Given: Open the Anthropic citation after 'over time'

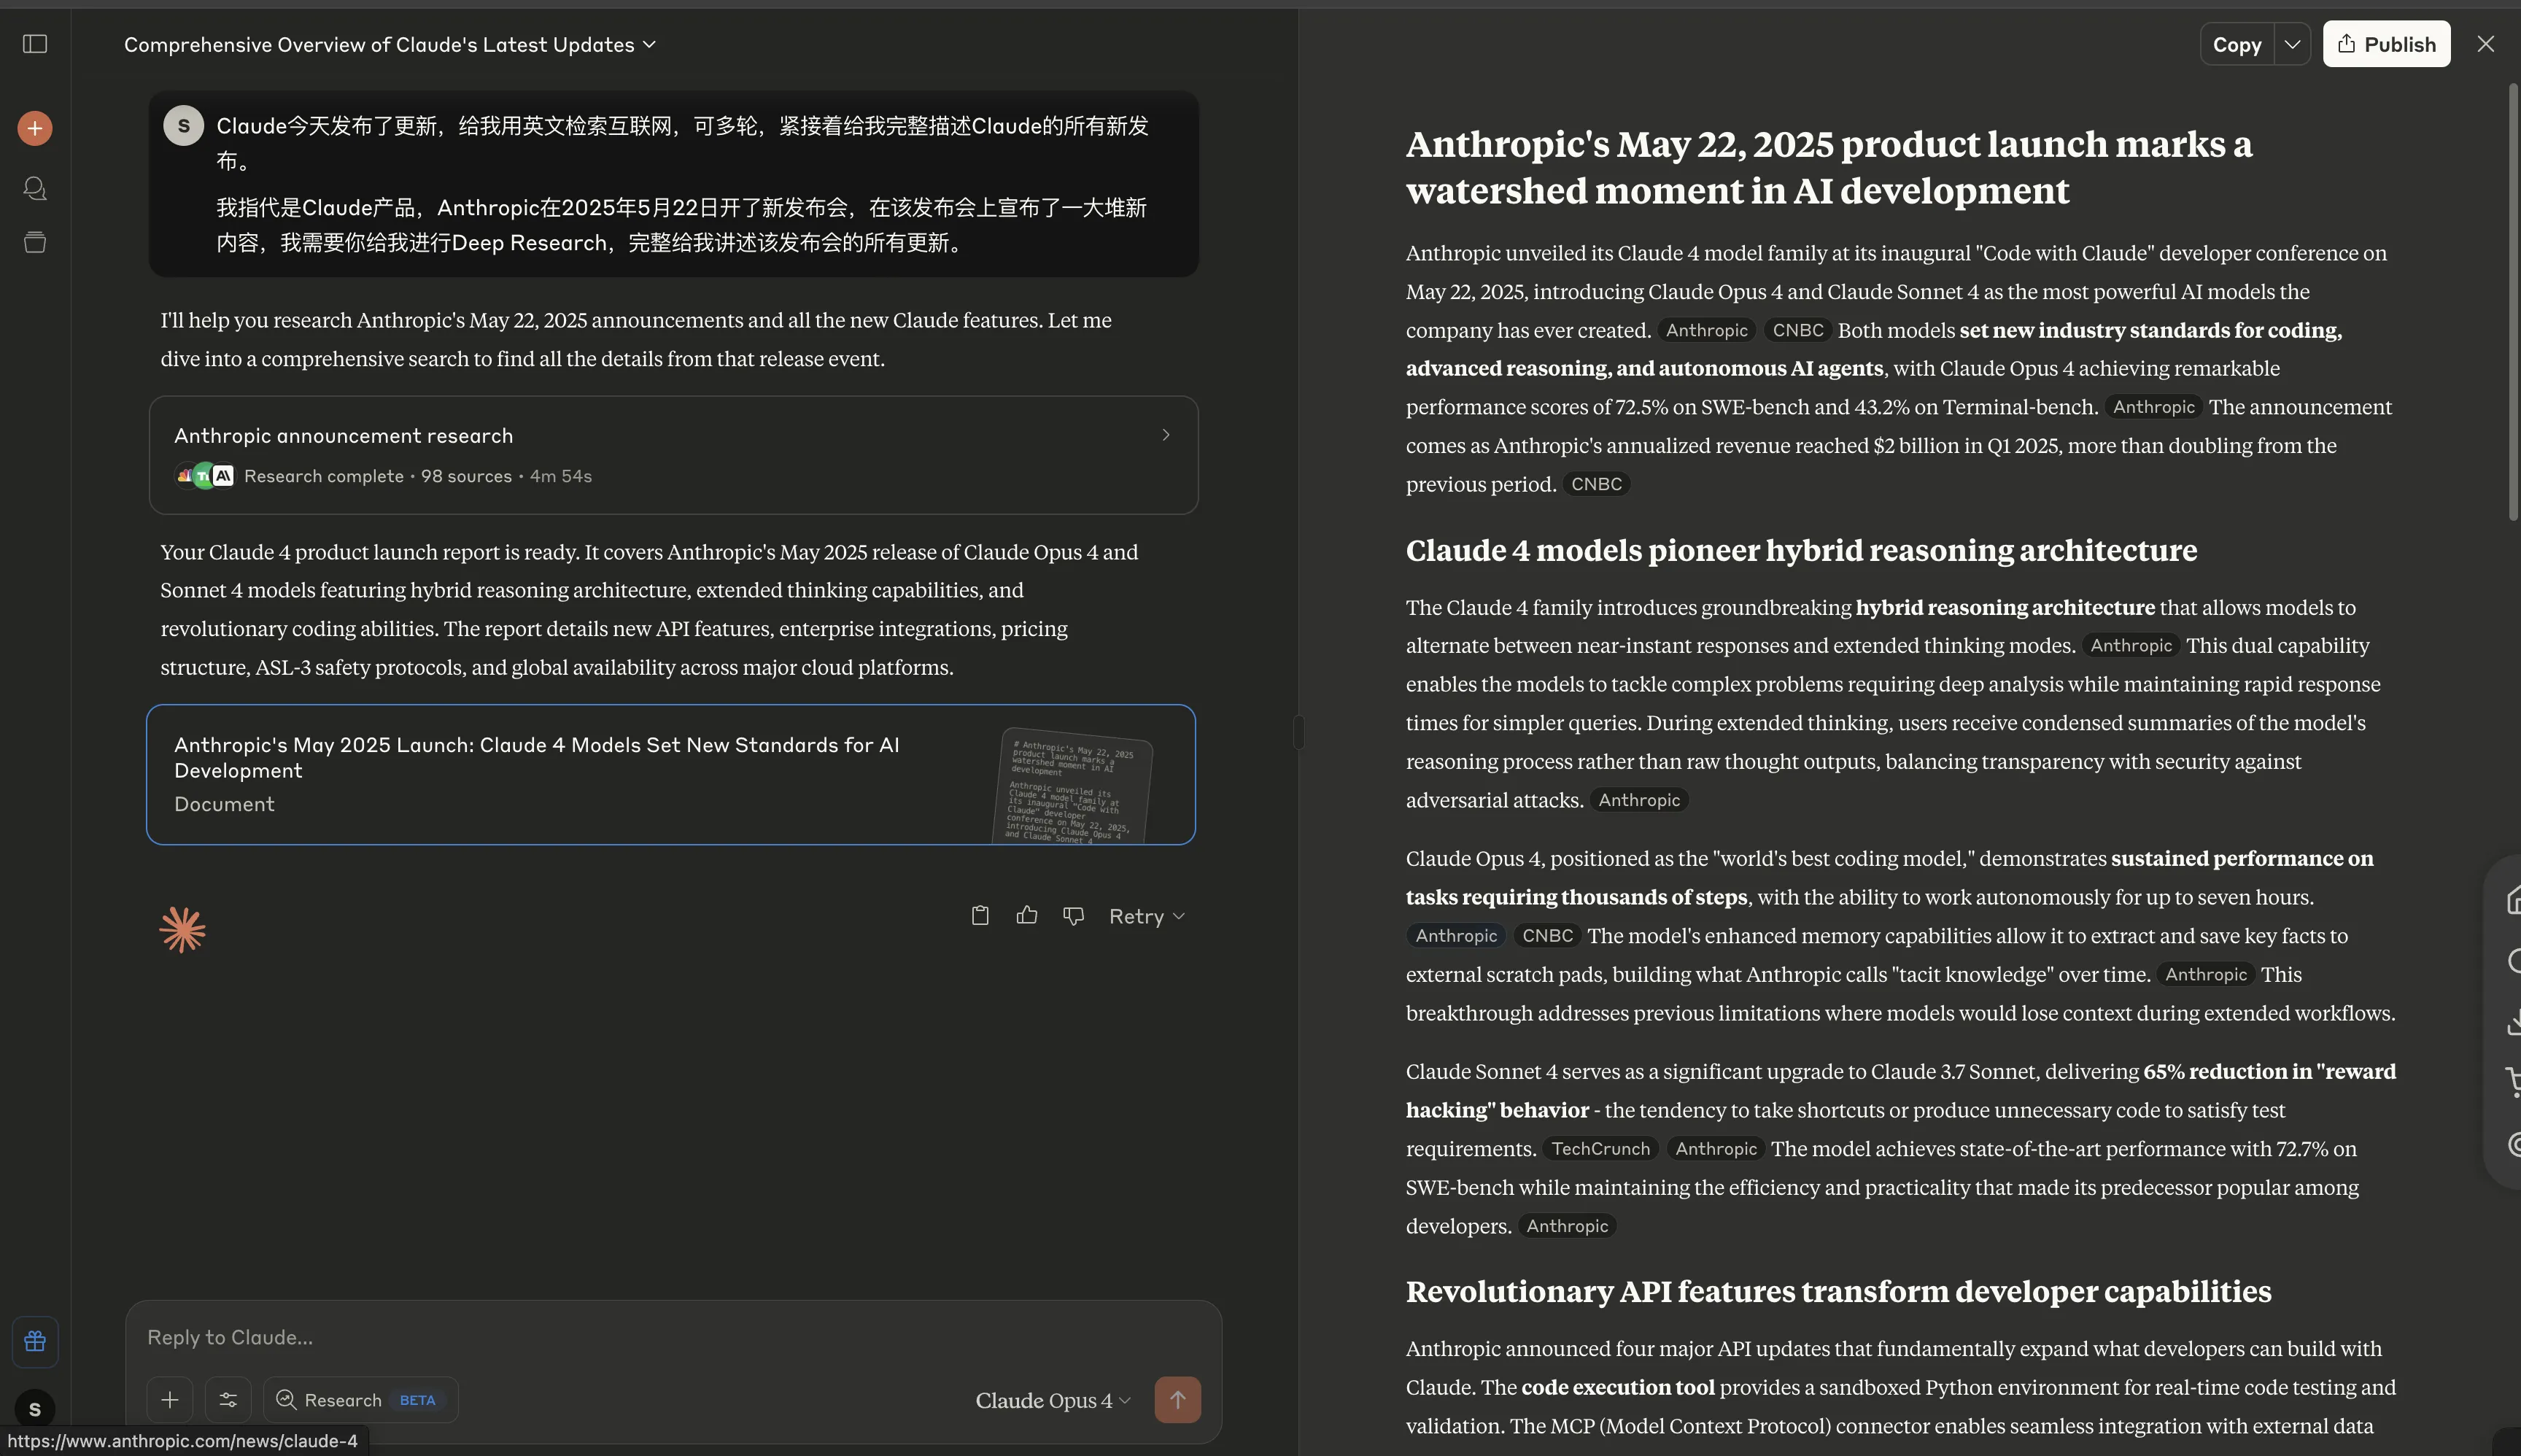Looking at the screenshot, I should point(2206,974).
